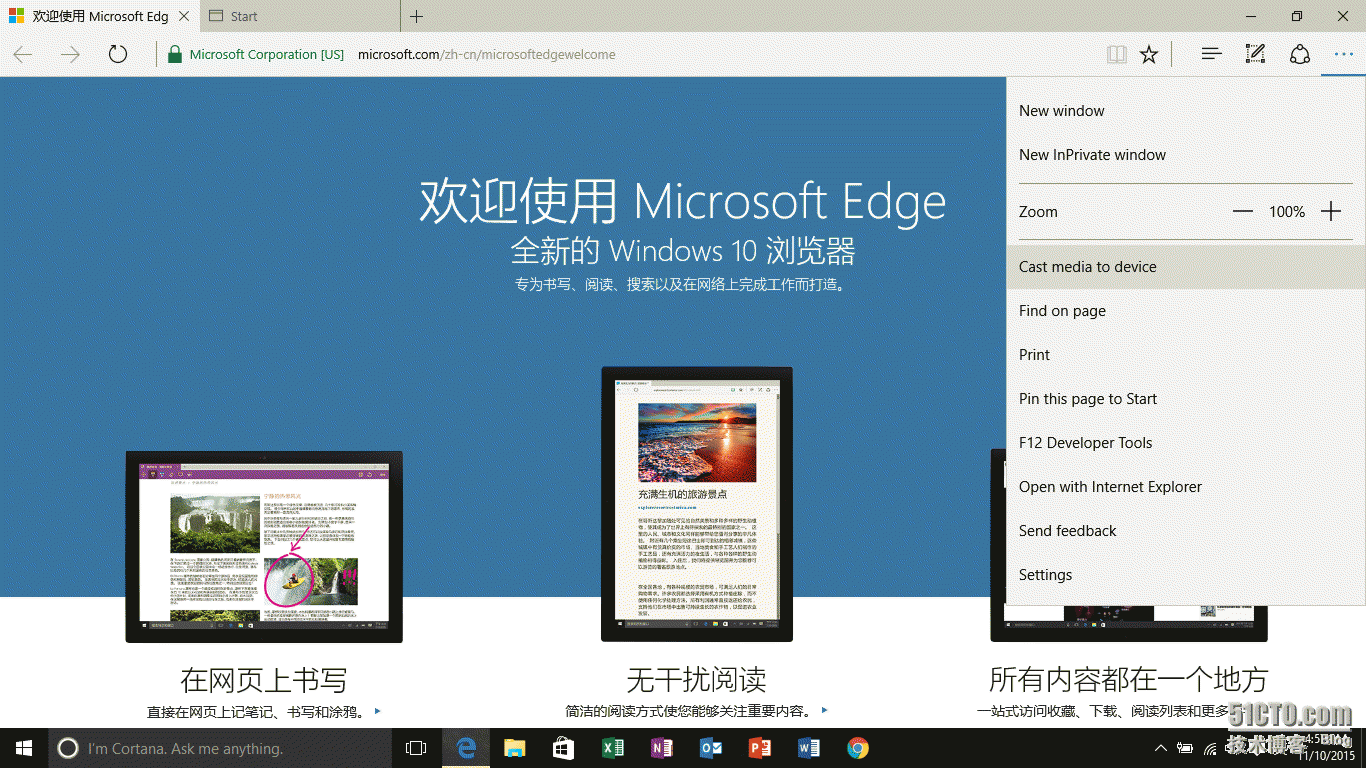Click the Forward navigation arrow
The width and height of the screenshot is (1366, 768).
70,54
